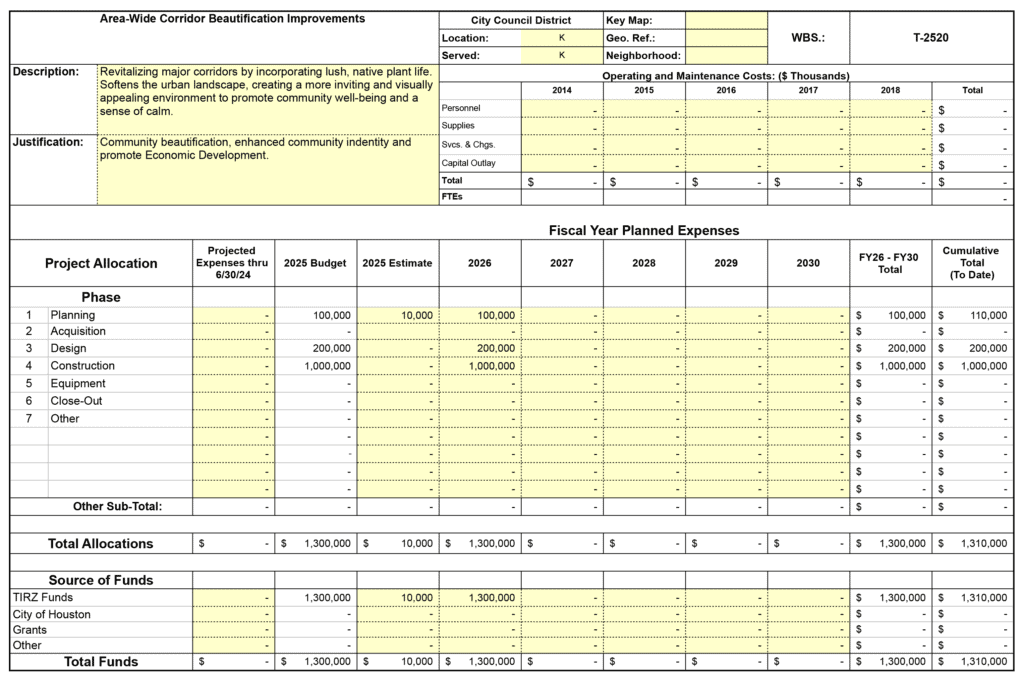Select the Equipment 2030 cell
1024x681 pixels.
pyautogui.click(x=808, y=384)
